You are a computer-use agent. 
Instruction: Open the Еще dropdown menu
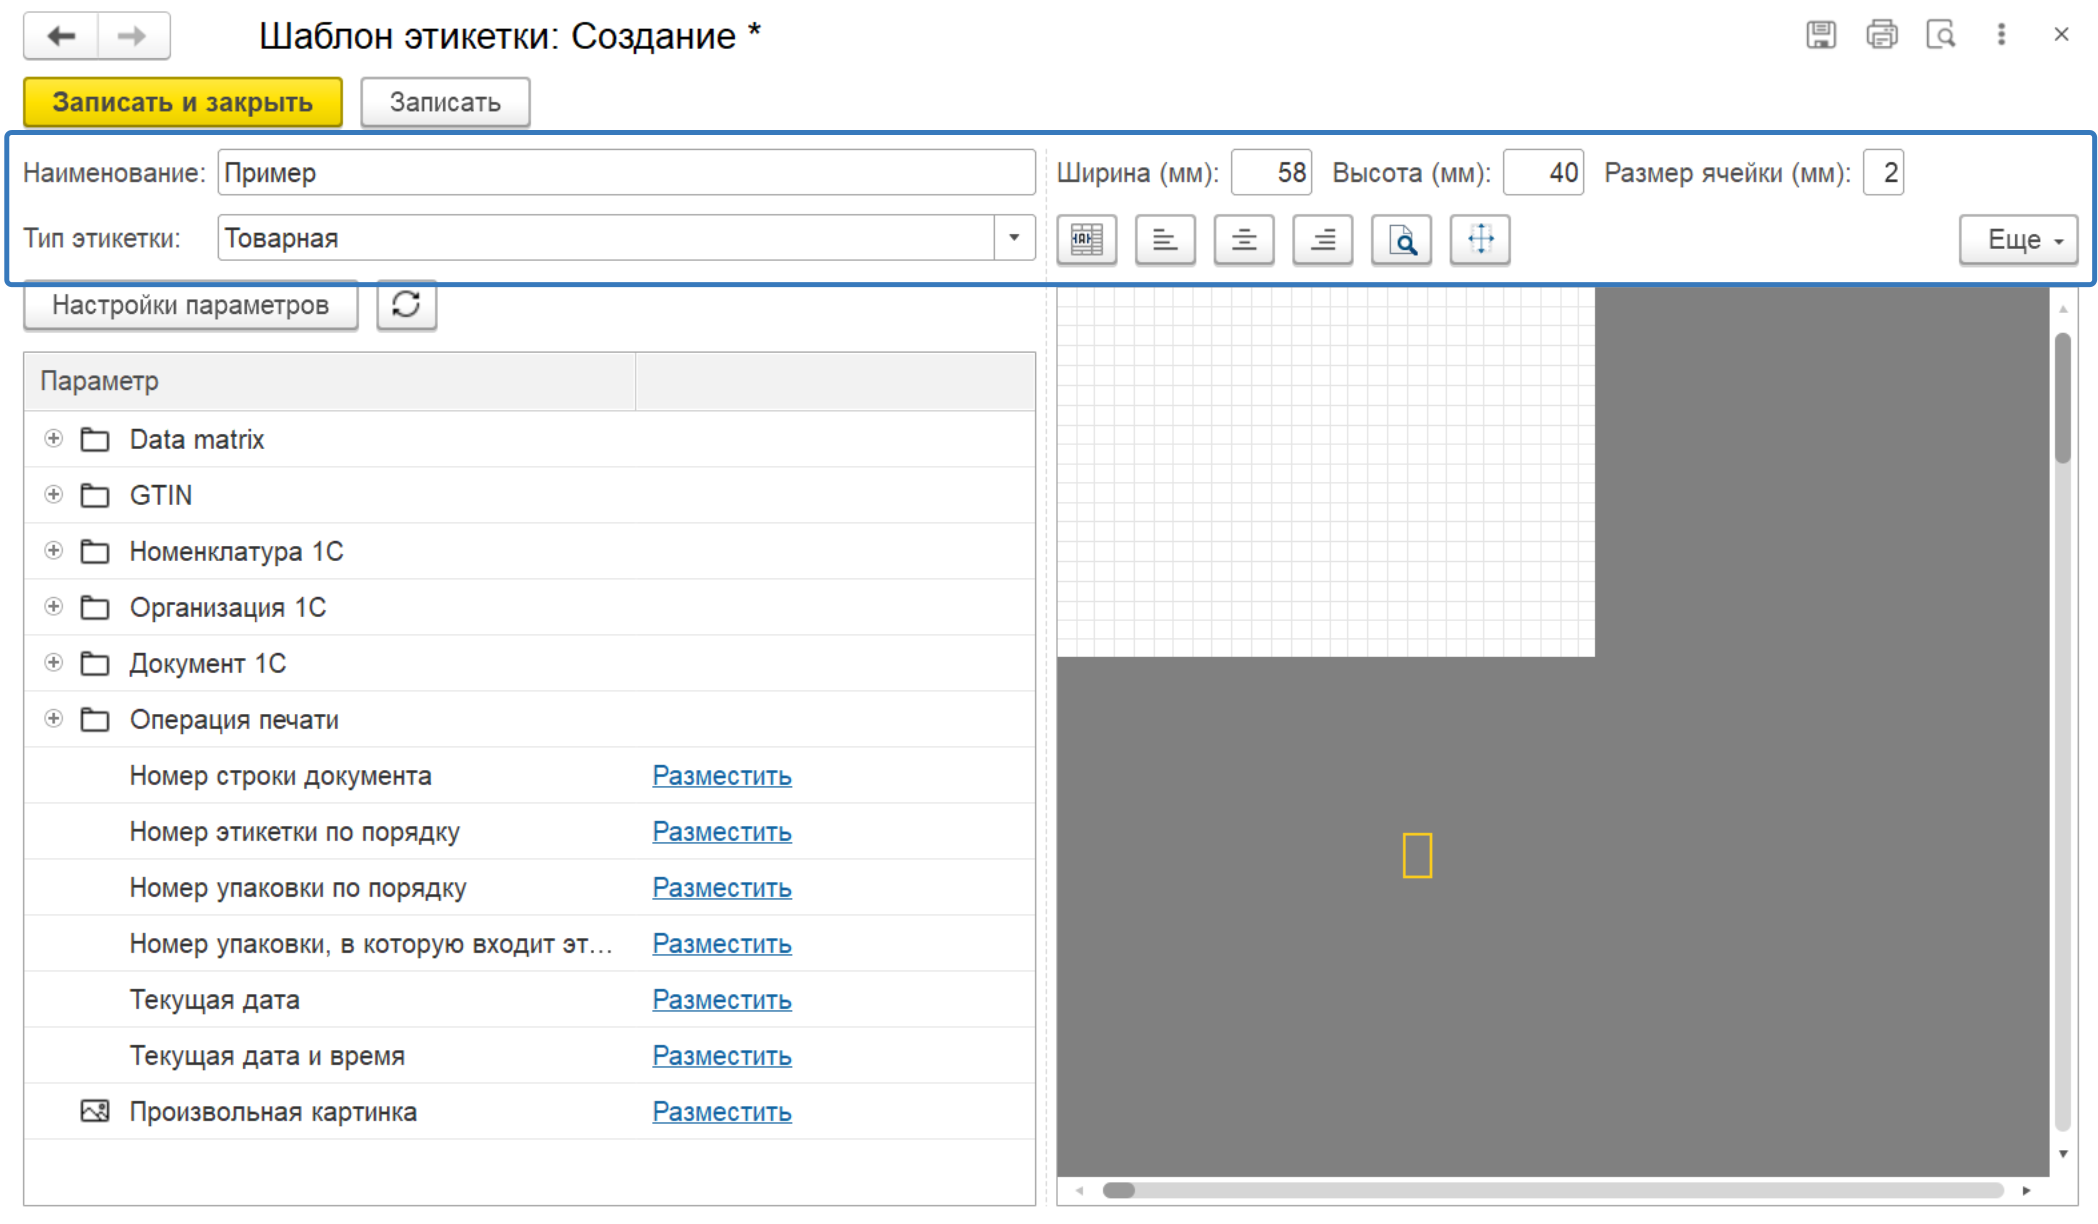tap(2018, 240)
